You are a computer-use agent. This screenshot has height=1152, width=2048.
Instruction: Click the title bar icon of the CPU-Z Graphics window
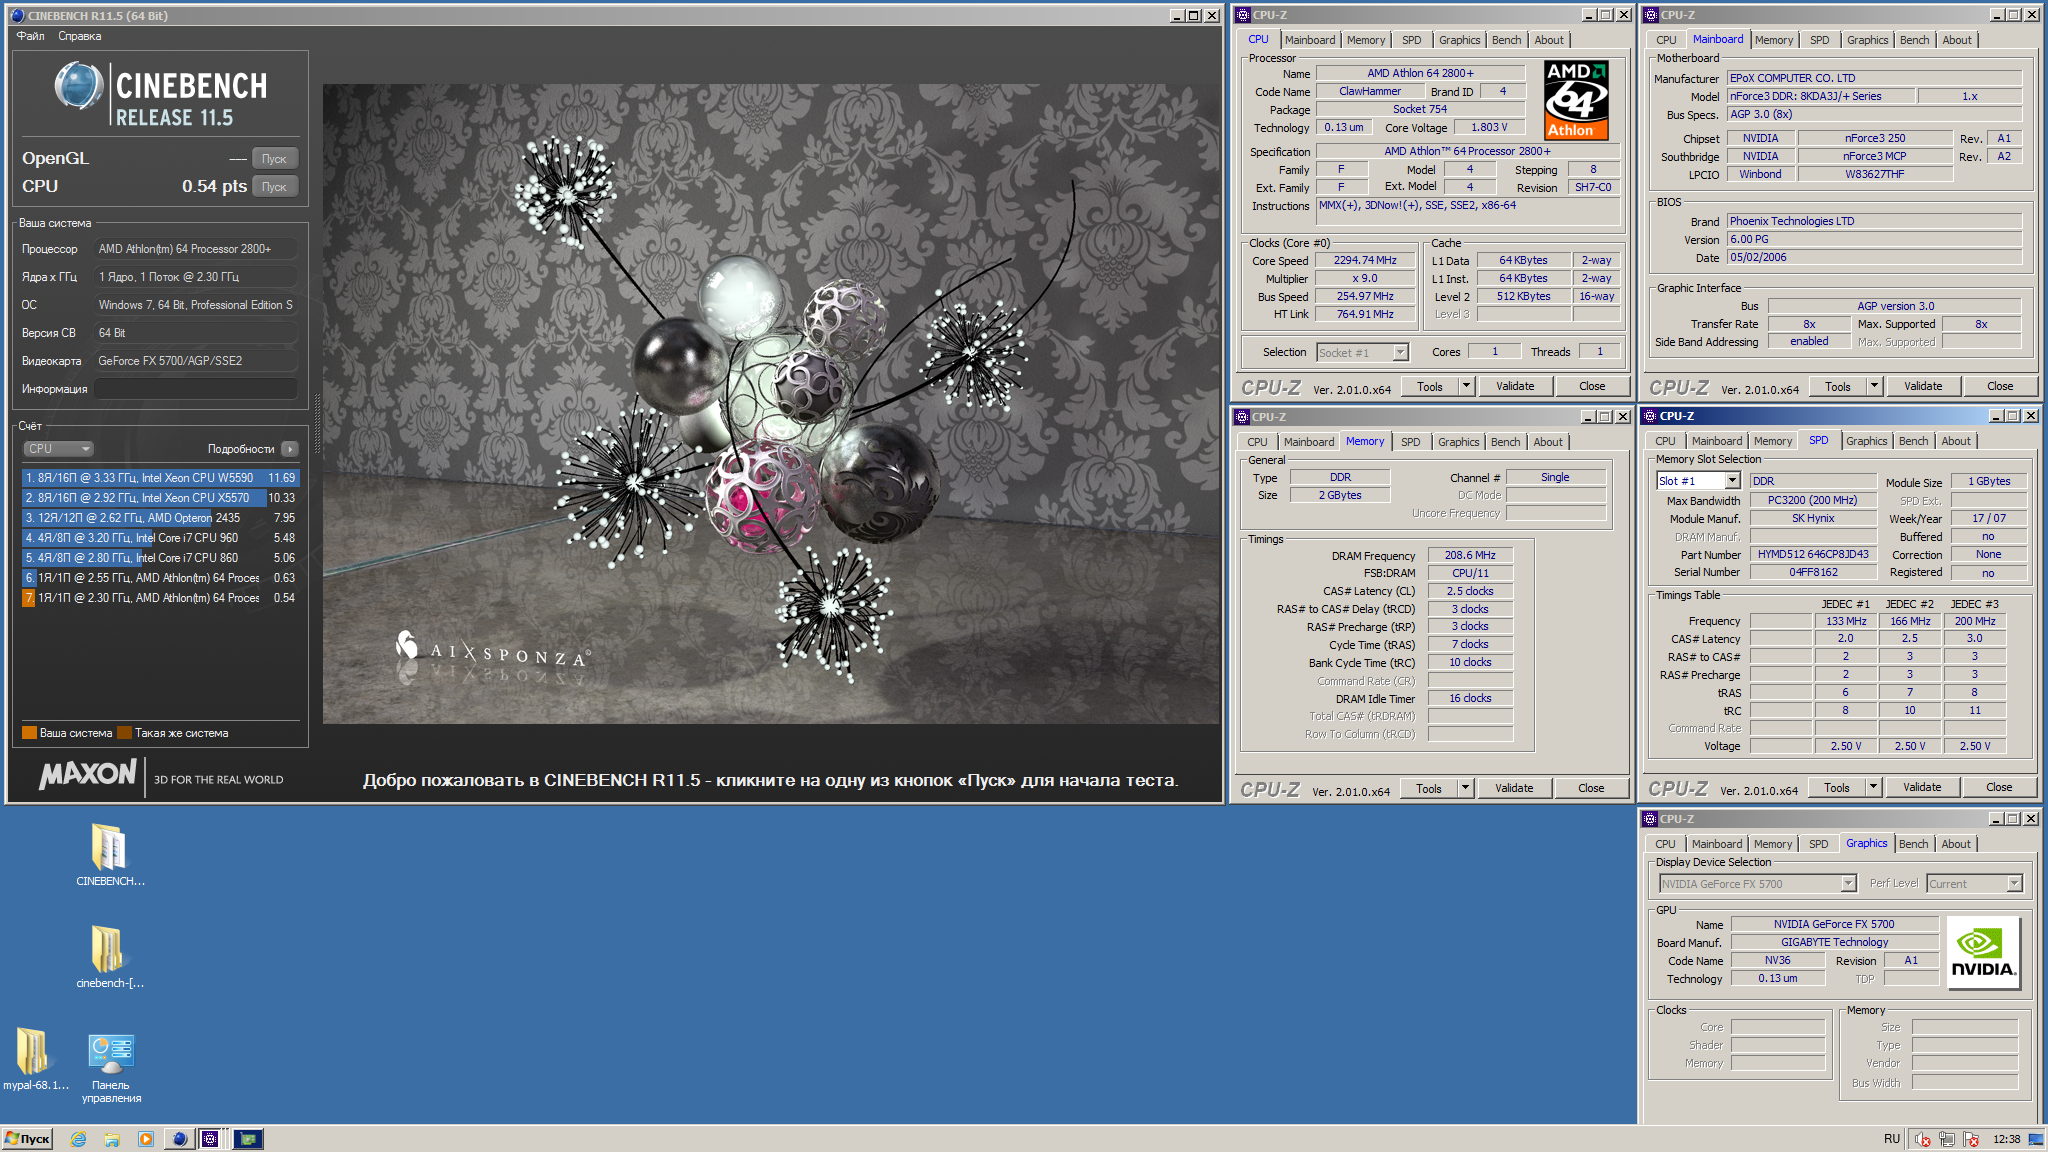point(1650,819)
